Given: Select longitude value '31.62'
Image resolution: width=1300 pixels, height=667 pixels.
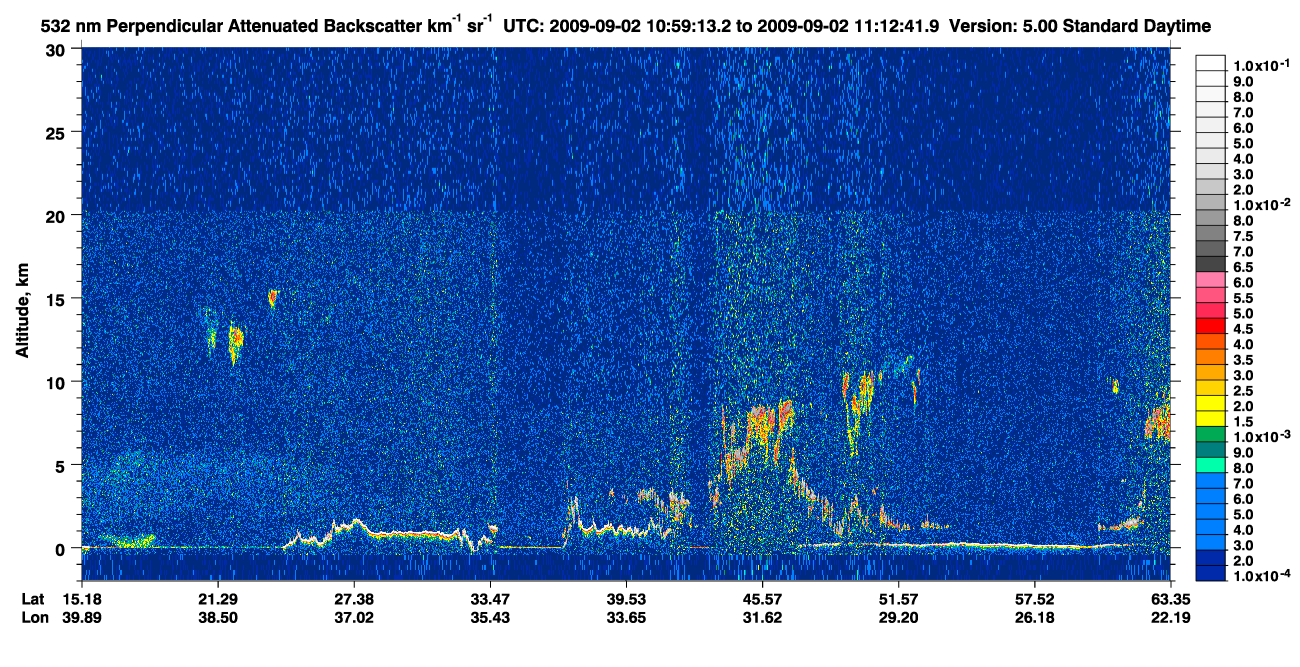Looking at the screenshot, I should coord(762,617).
